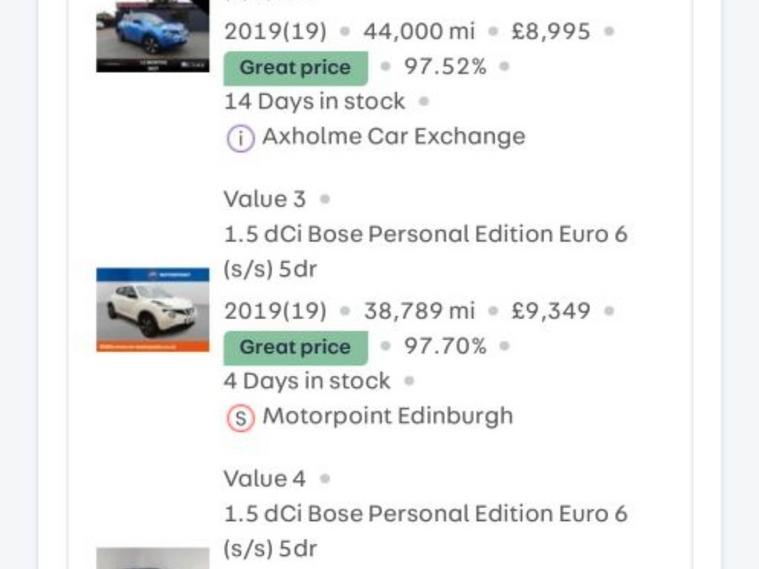This screenshot has height=569, width=759.
Task: Click the Great price badge above 14 Days in stock
Action: pos(295,68)
